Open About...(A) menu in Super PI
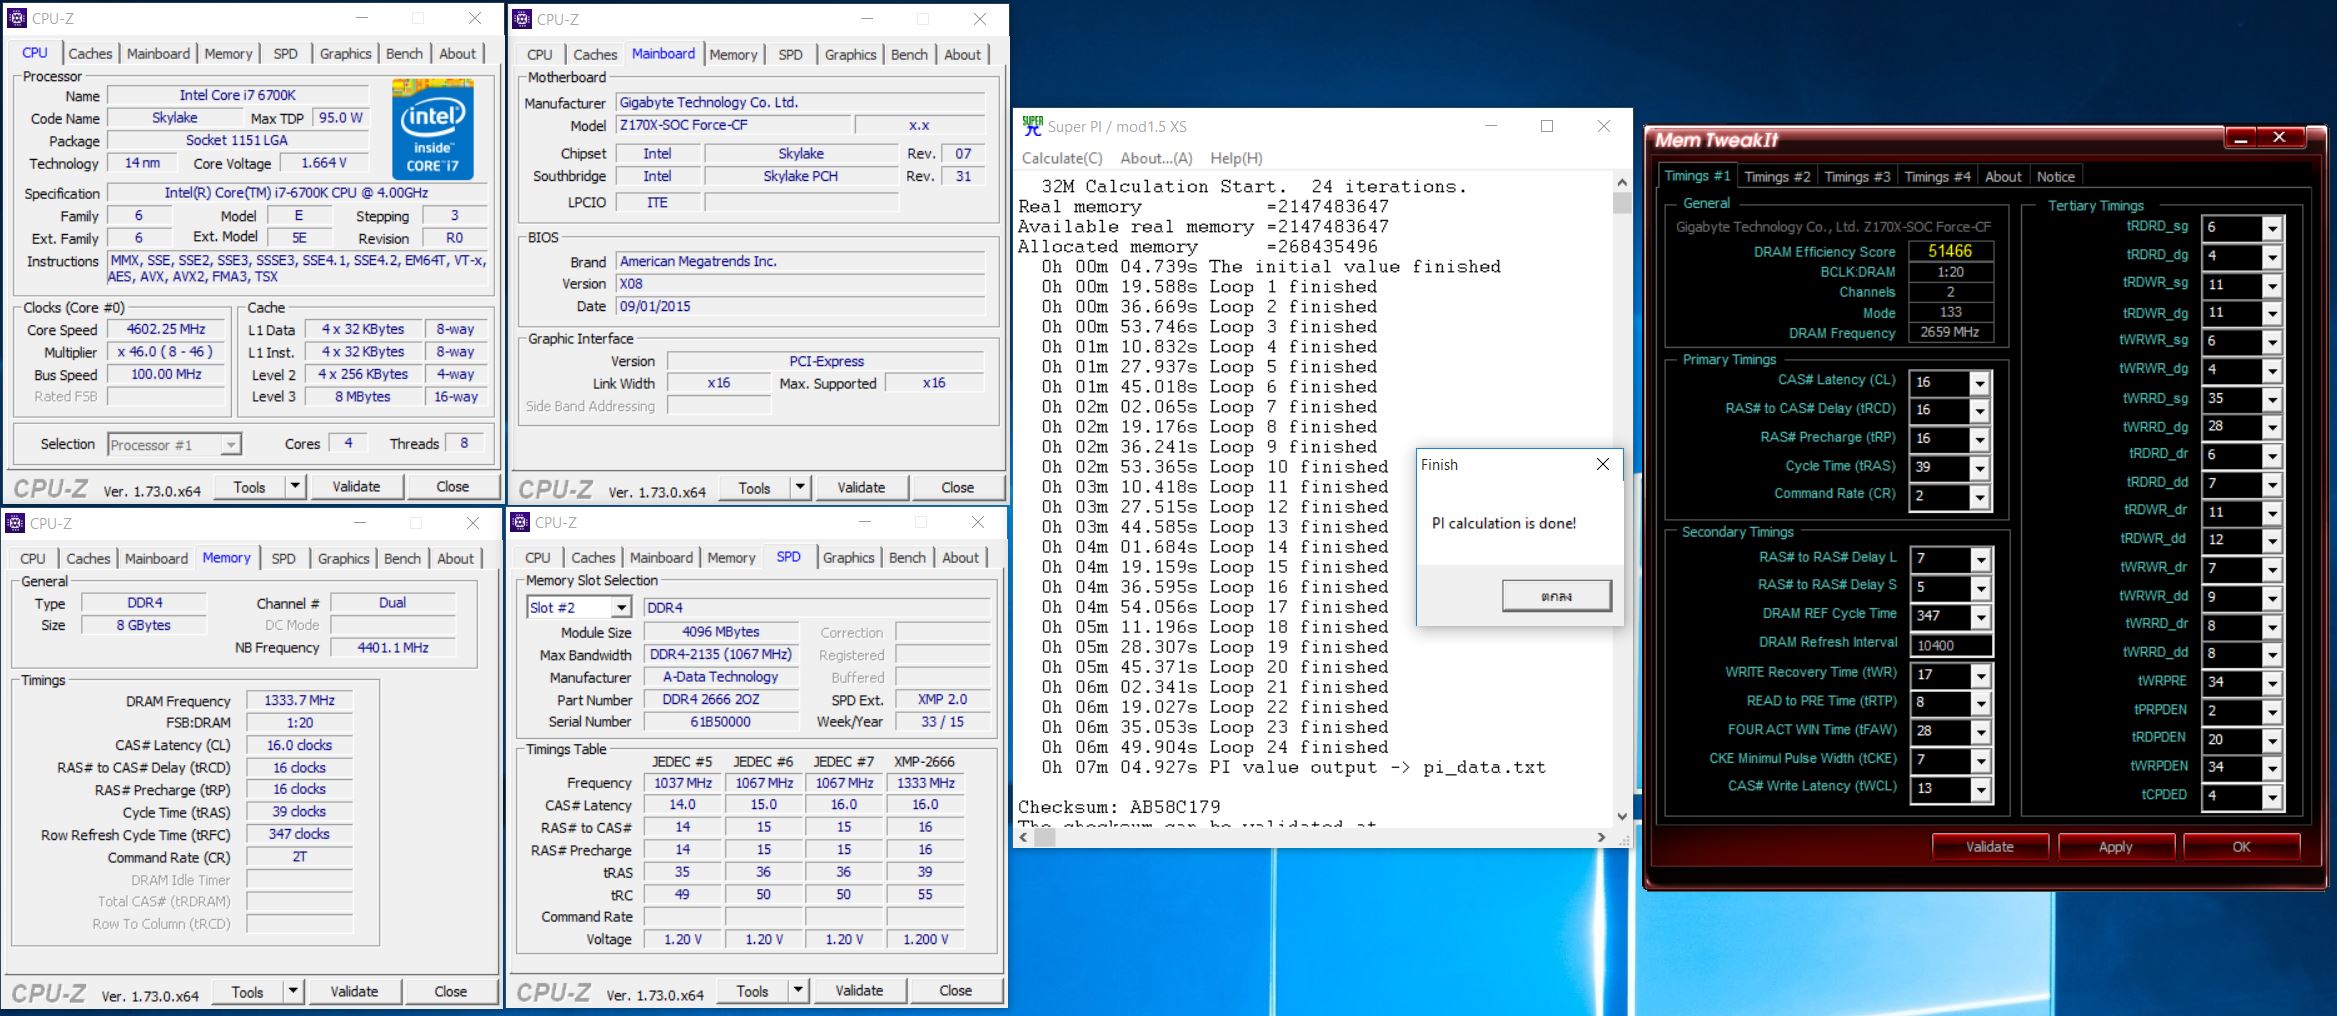This screenshot has width=2337, height=1016. click(x=1156, y=158)
